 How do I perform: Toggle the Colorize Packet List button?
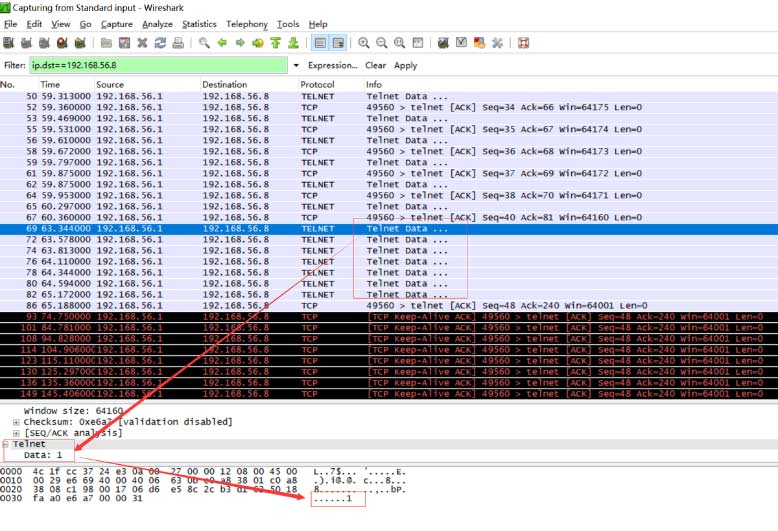tap(320, 43)
